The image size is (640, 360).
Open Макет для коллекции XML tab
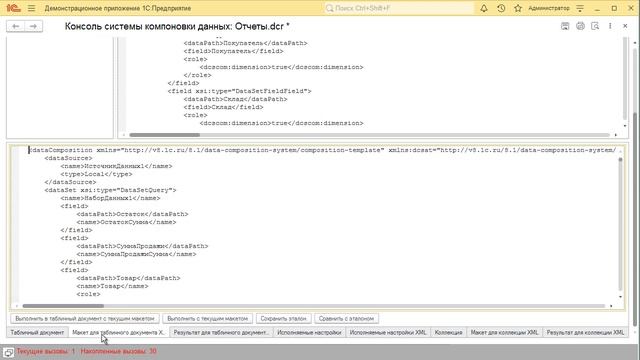(x=504, y=333)
